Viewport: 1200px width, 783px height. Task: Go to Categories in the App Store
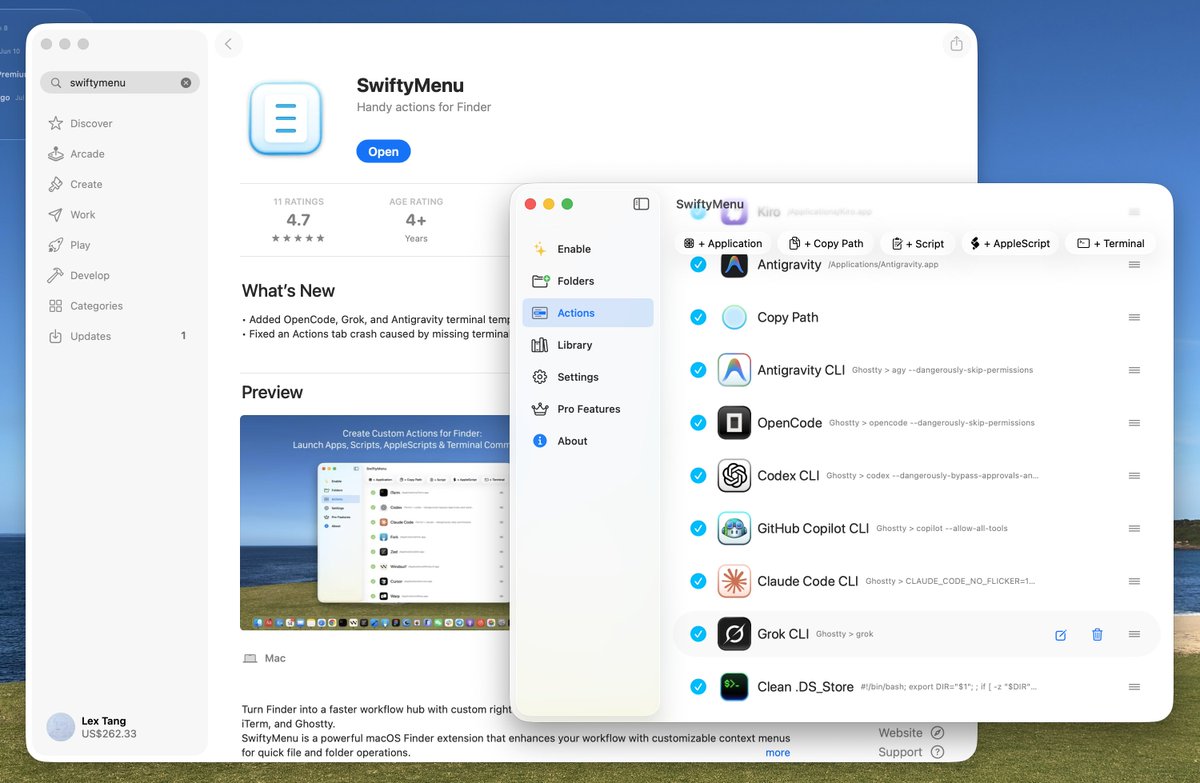point(118,306)
